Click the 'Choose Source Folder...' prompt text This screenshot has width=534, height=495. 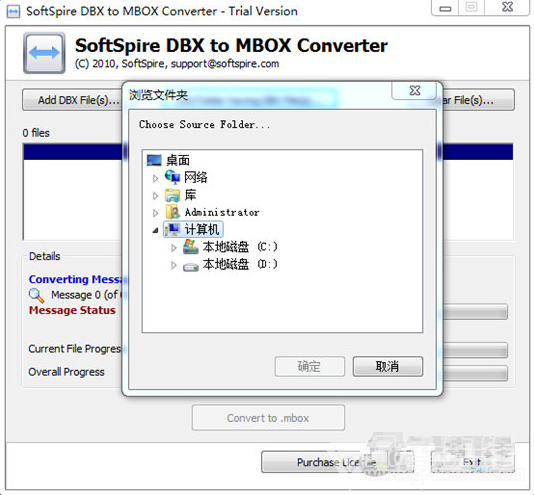pos(204,124)
